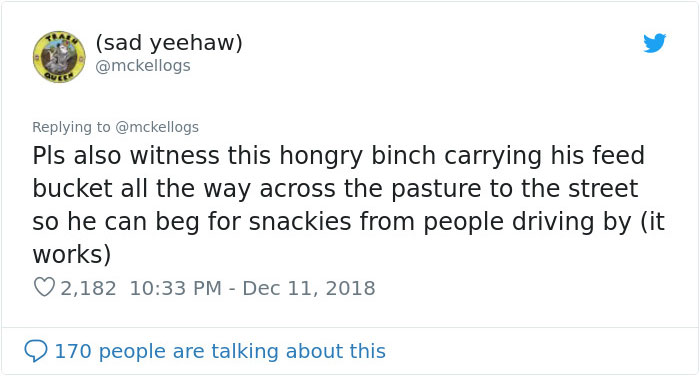The image size is (700, 376).
Task: Open the 10:33 PM timestamp link
Action: pos(175,288)
